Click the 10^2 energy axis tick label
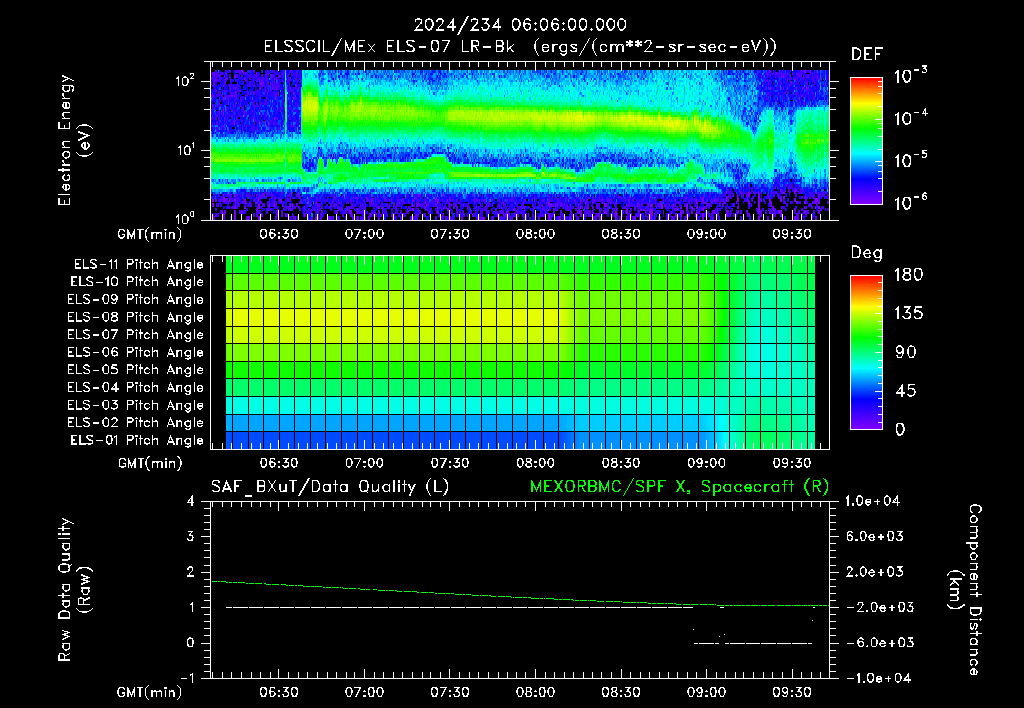The image size is (1024, 708). click(185, 81)
